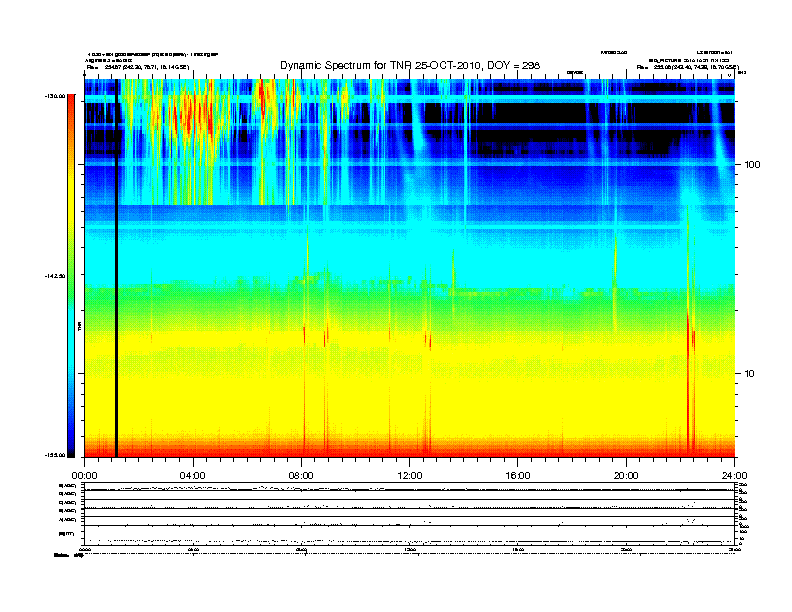Click the "-142.50" color scale label
Screen dimensions: 792x612
(x=55, y=276)
